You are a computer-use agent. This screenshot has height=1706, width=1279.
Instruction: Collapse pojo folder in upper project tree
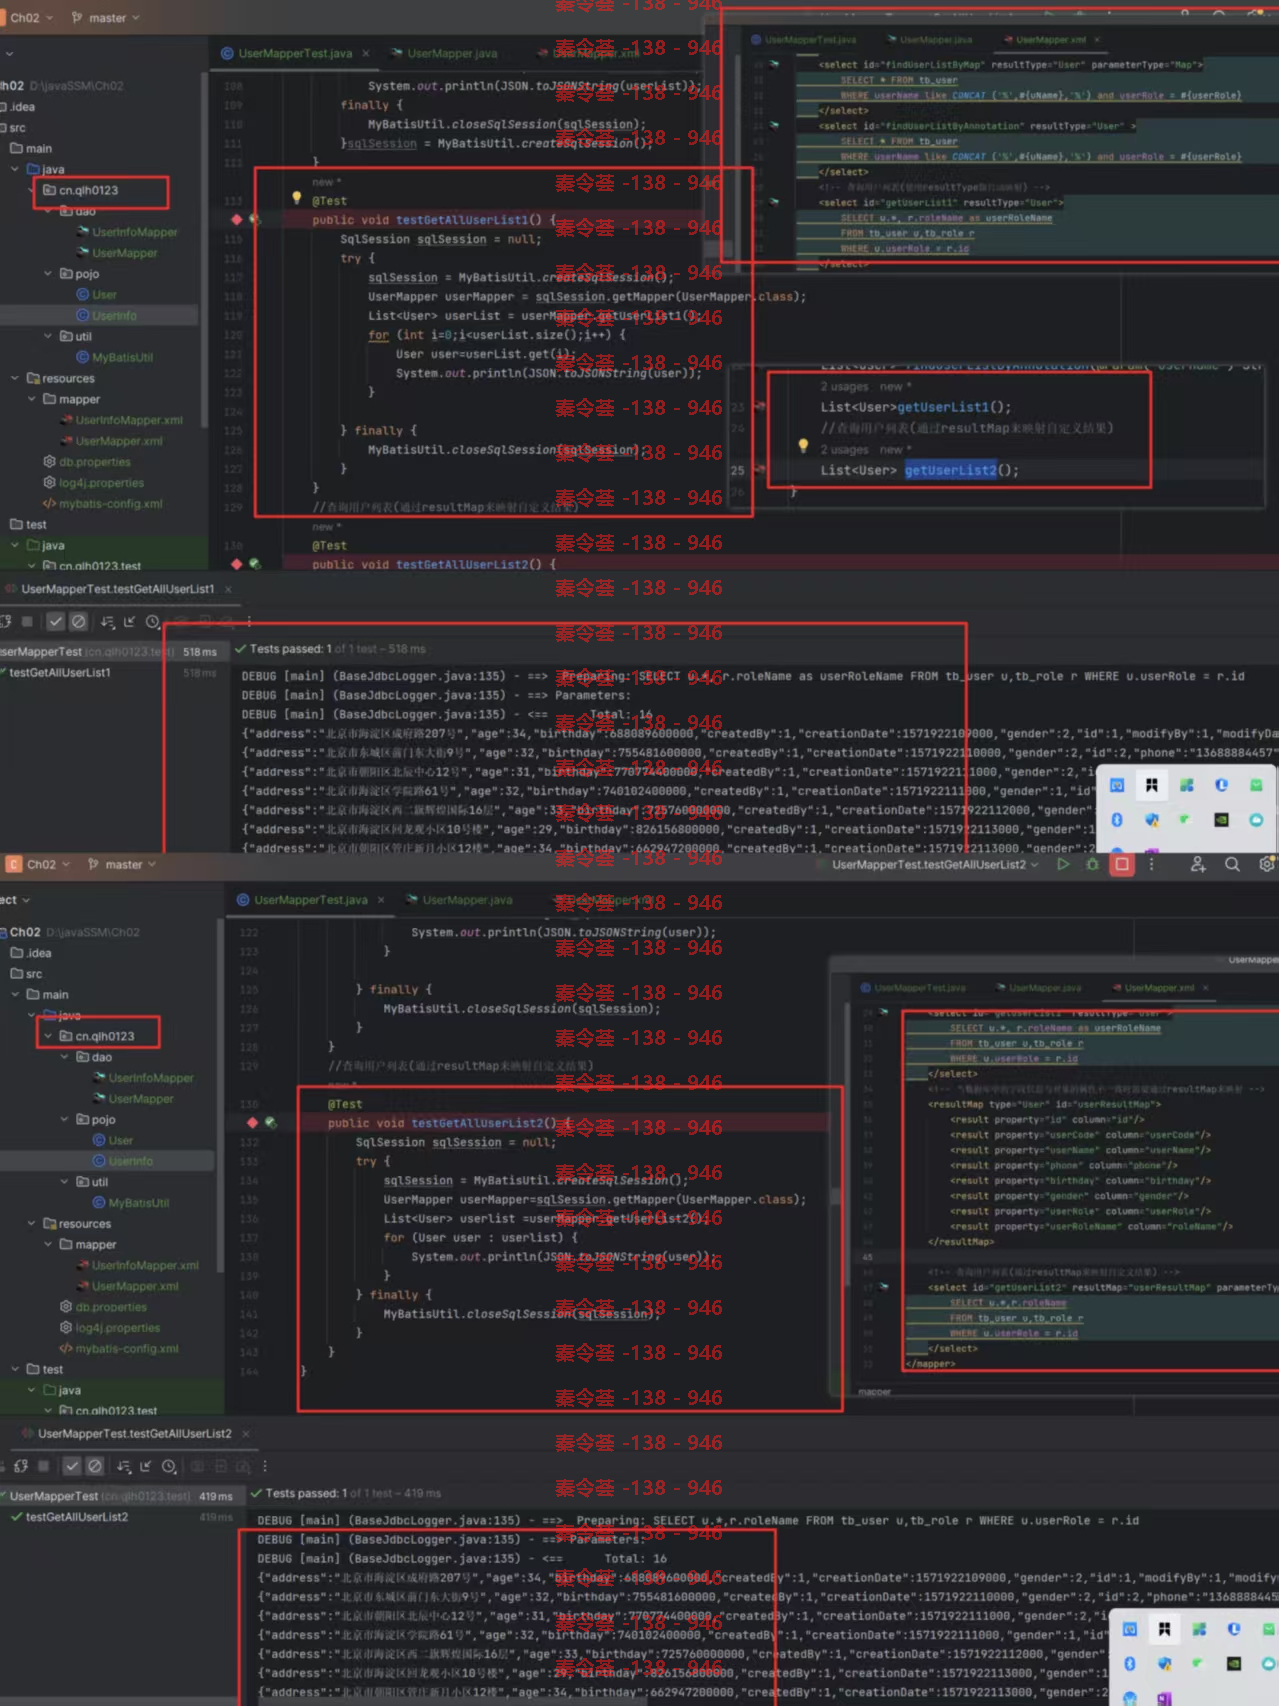48,273
